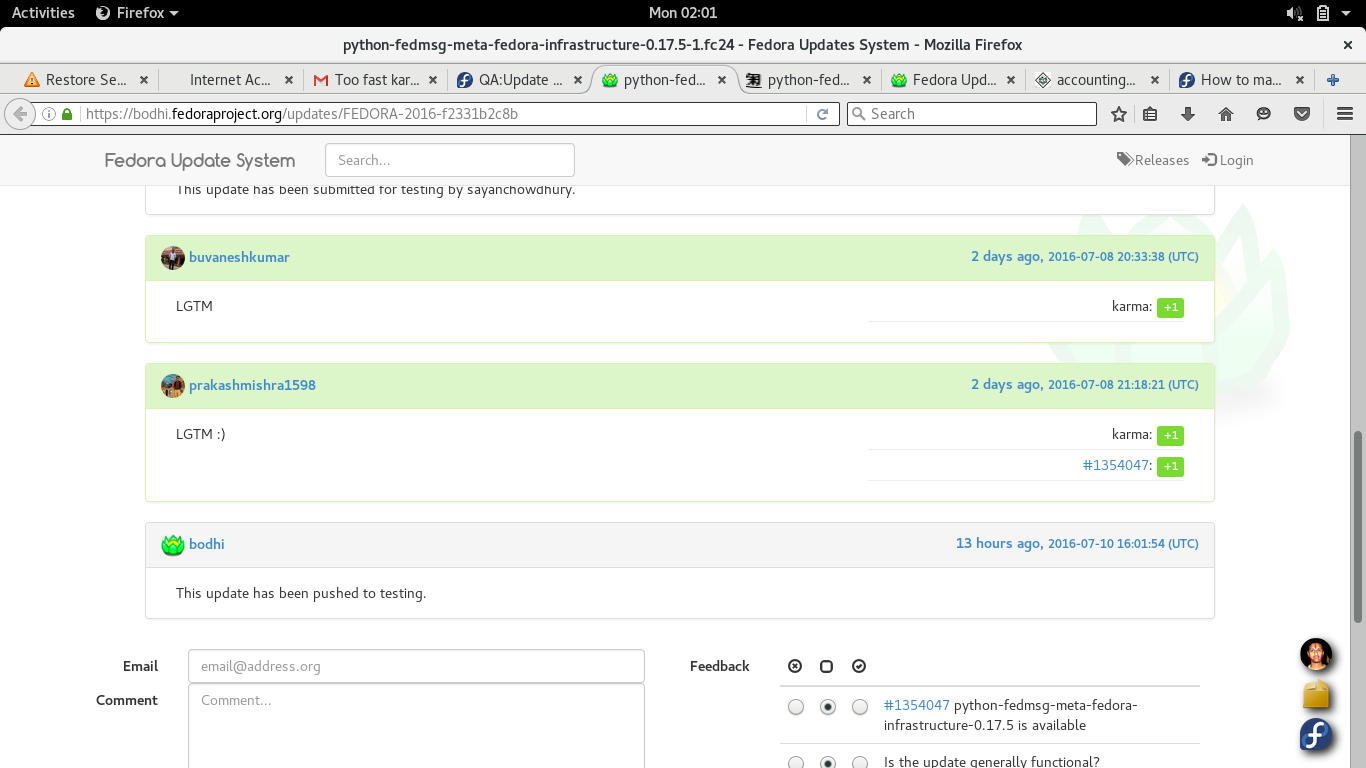
Task: Select negative radio for bug #1354047
Action: coord(796,707)
